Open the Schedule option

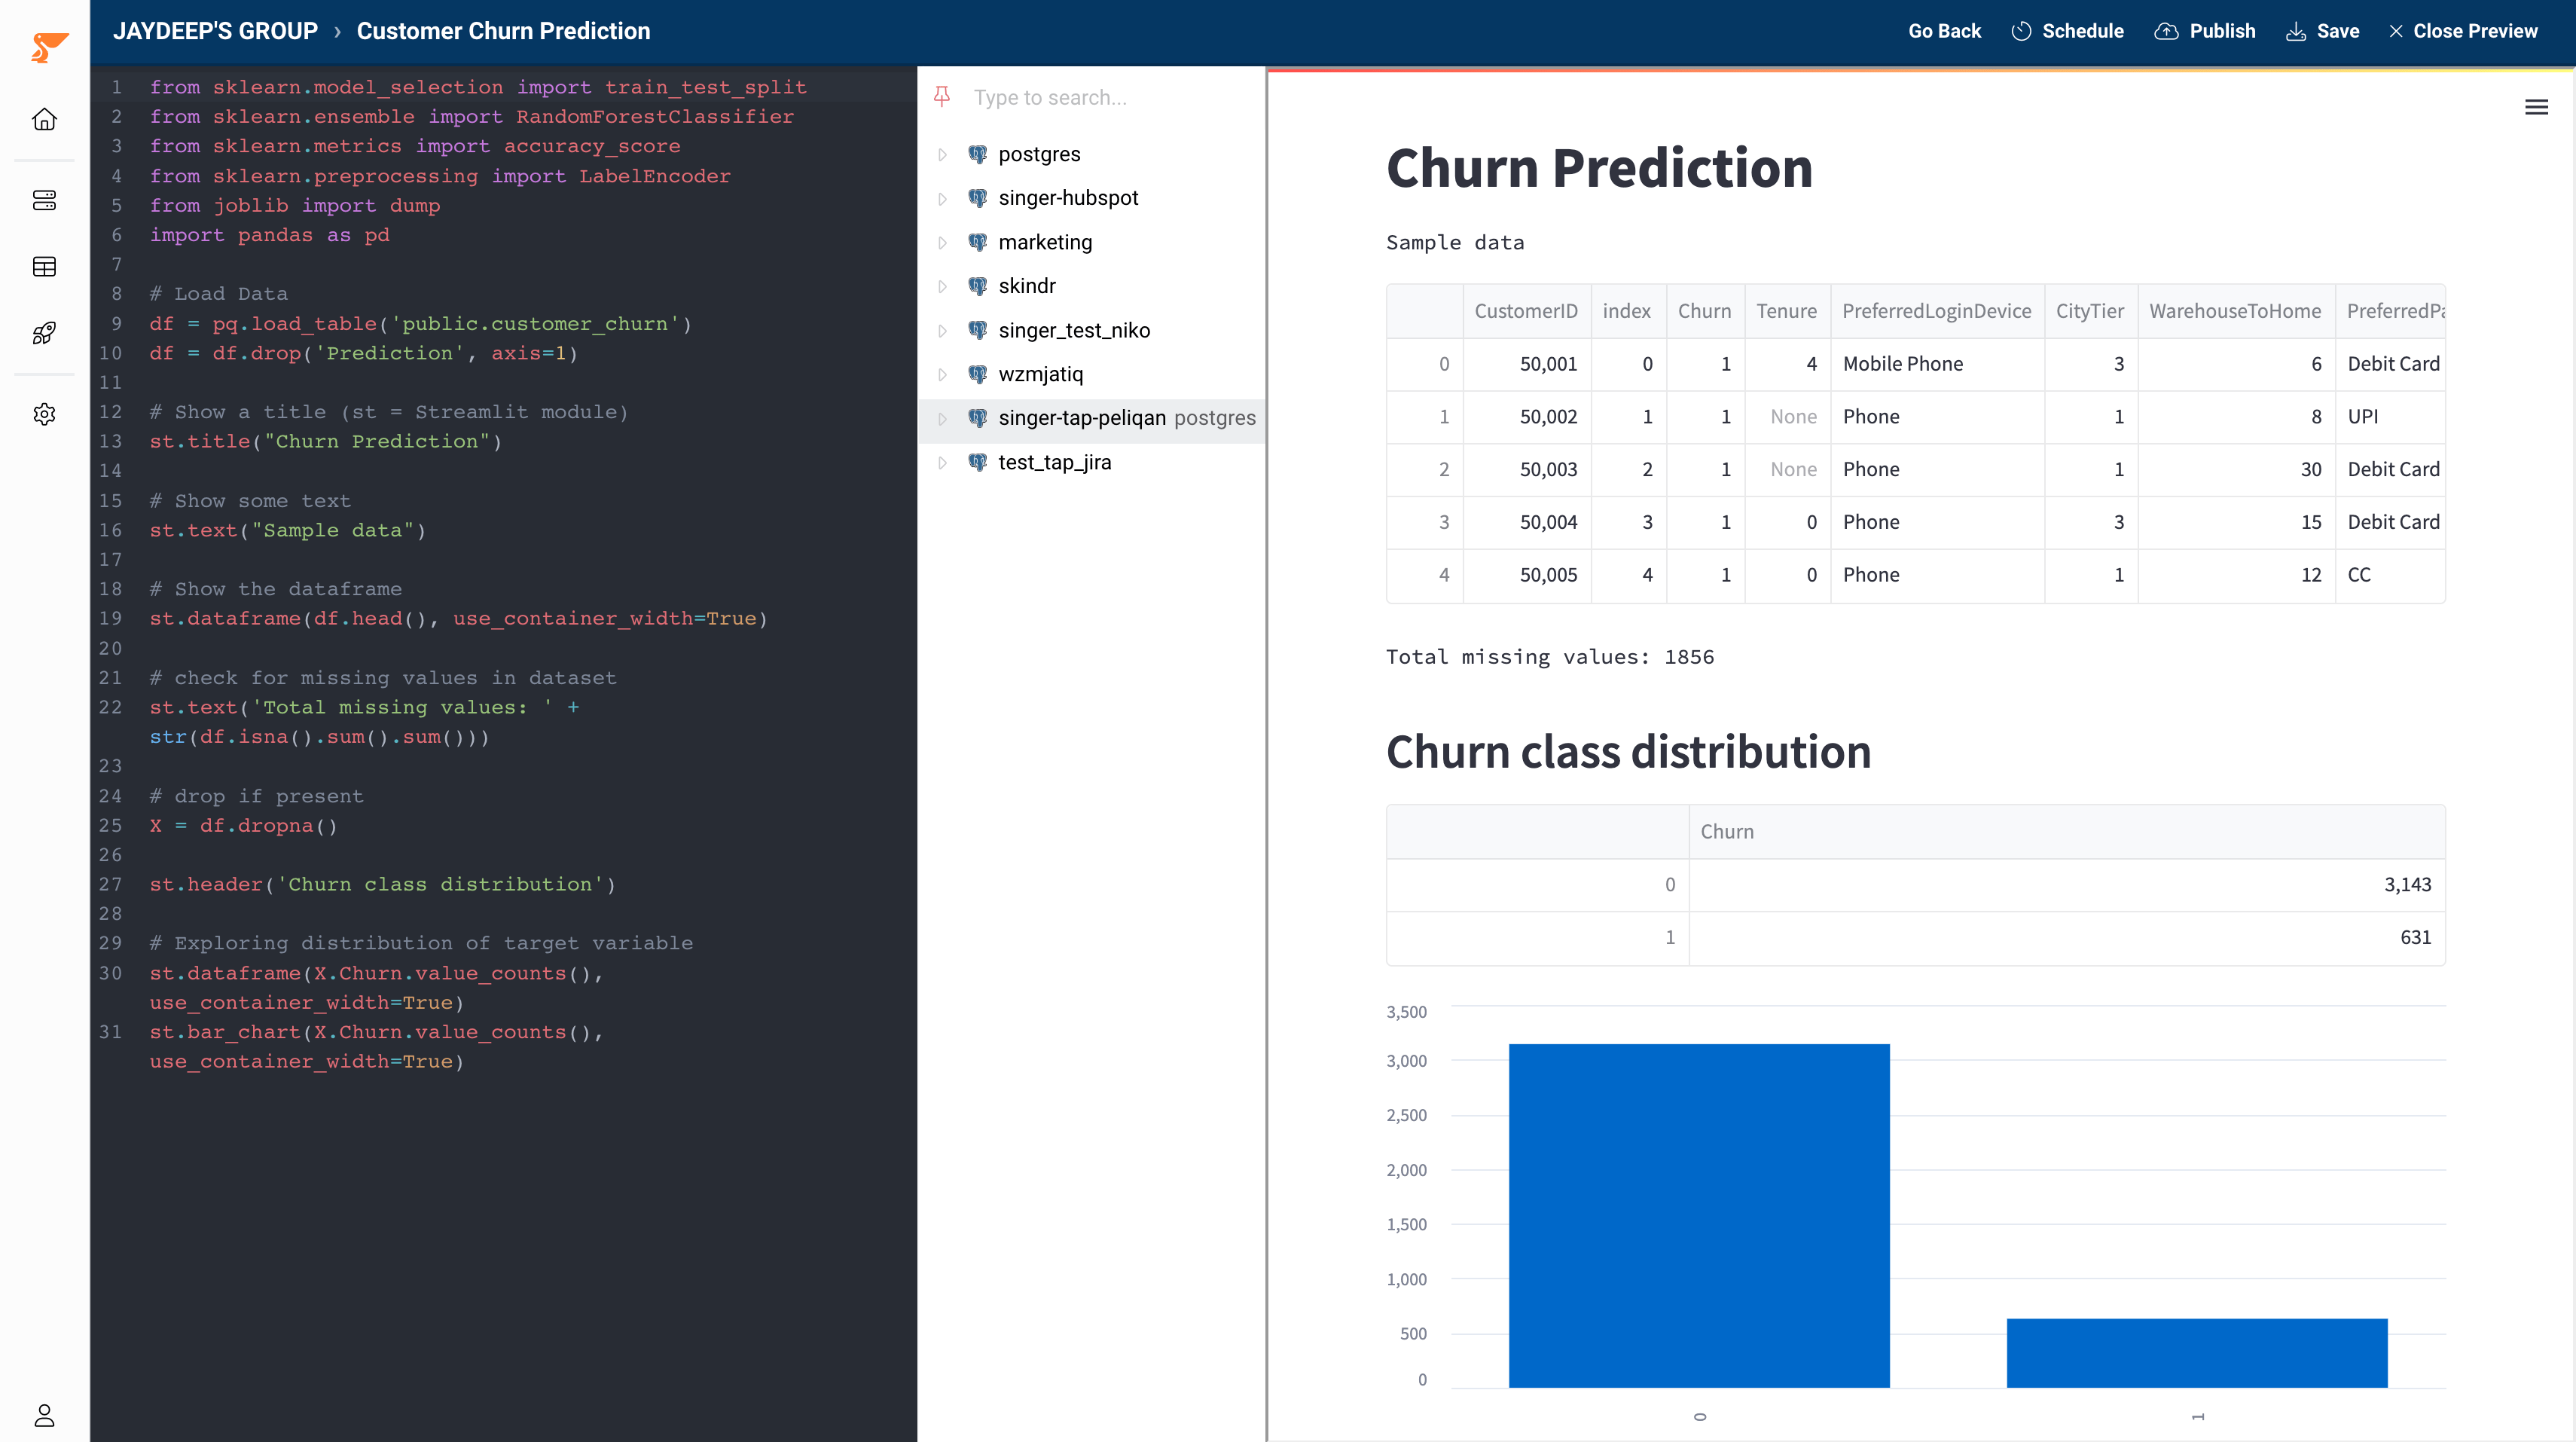click(2067, 31)
